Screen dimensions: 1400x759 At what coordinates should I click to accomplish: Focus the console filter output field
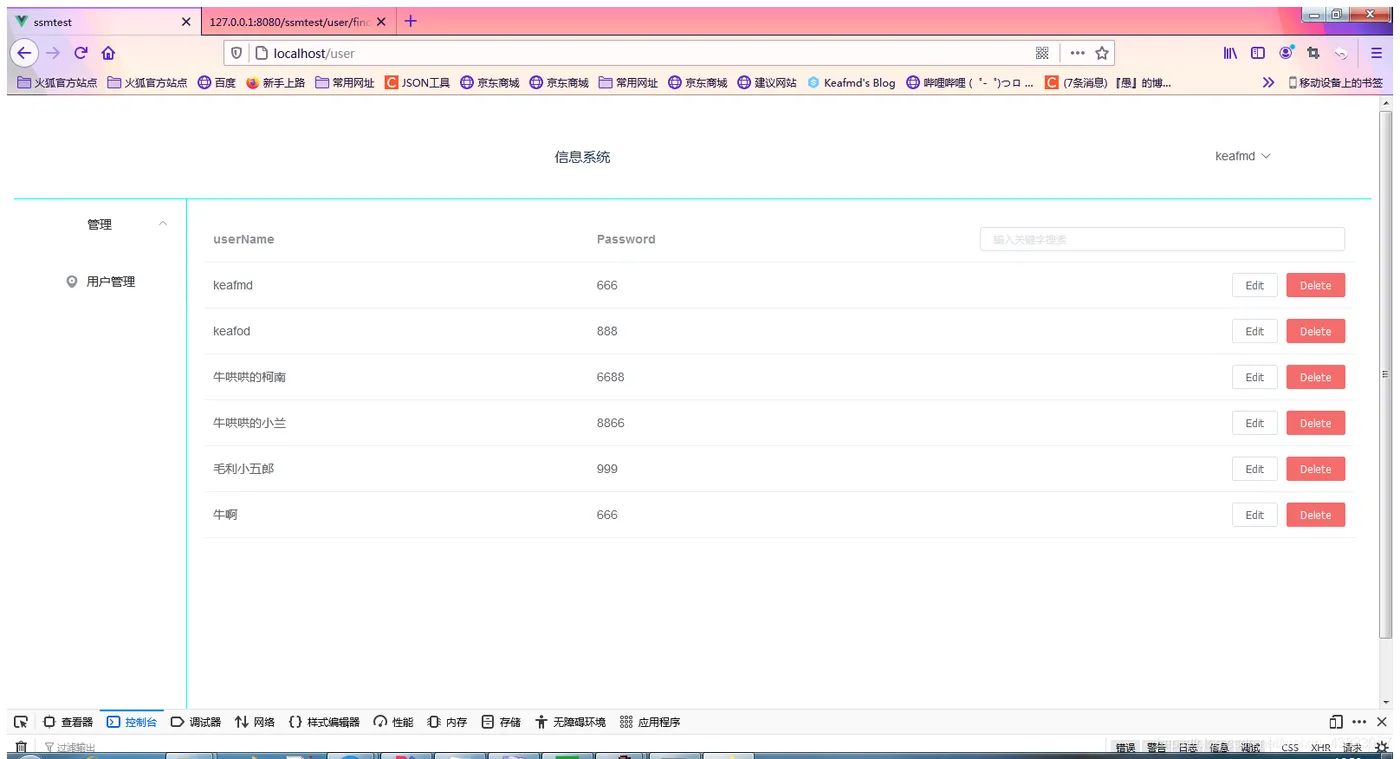pos(570,747)
